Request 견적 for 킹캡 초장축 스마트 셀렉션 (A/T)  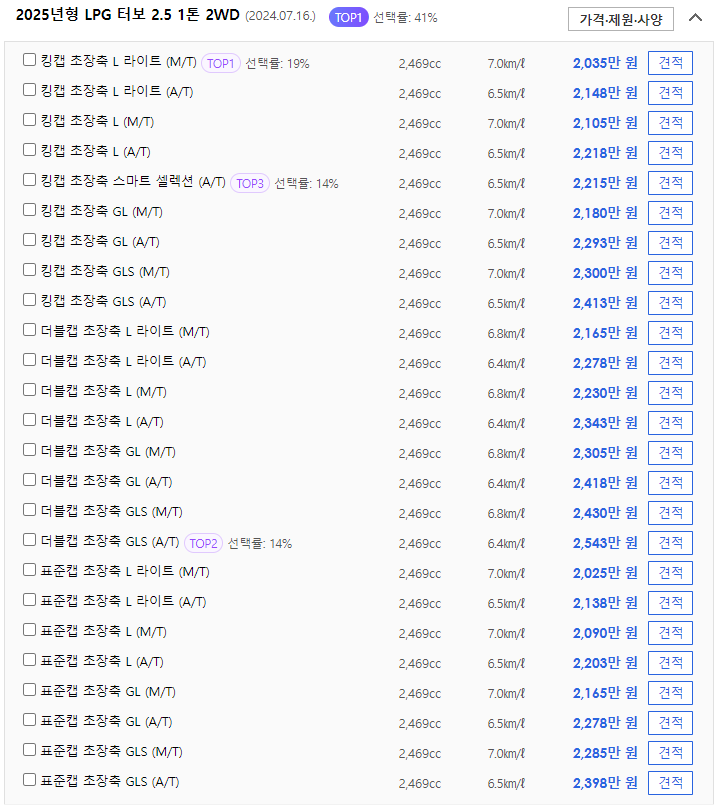[x=670, y=183]
